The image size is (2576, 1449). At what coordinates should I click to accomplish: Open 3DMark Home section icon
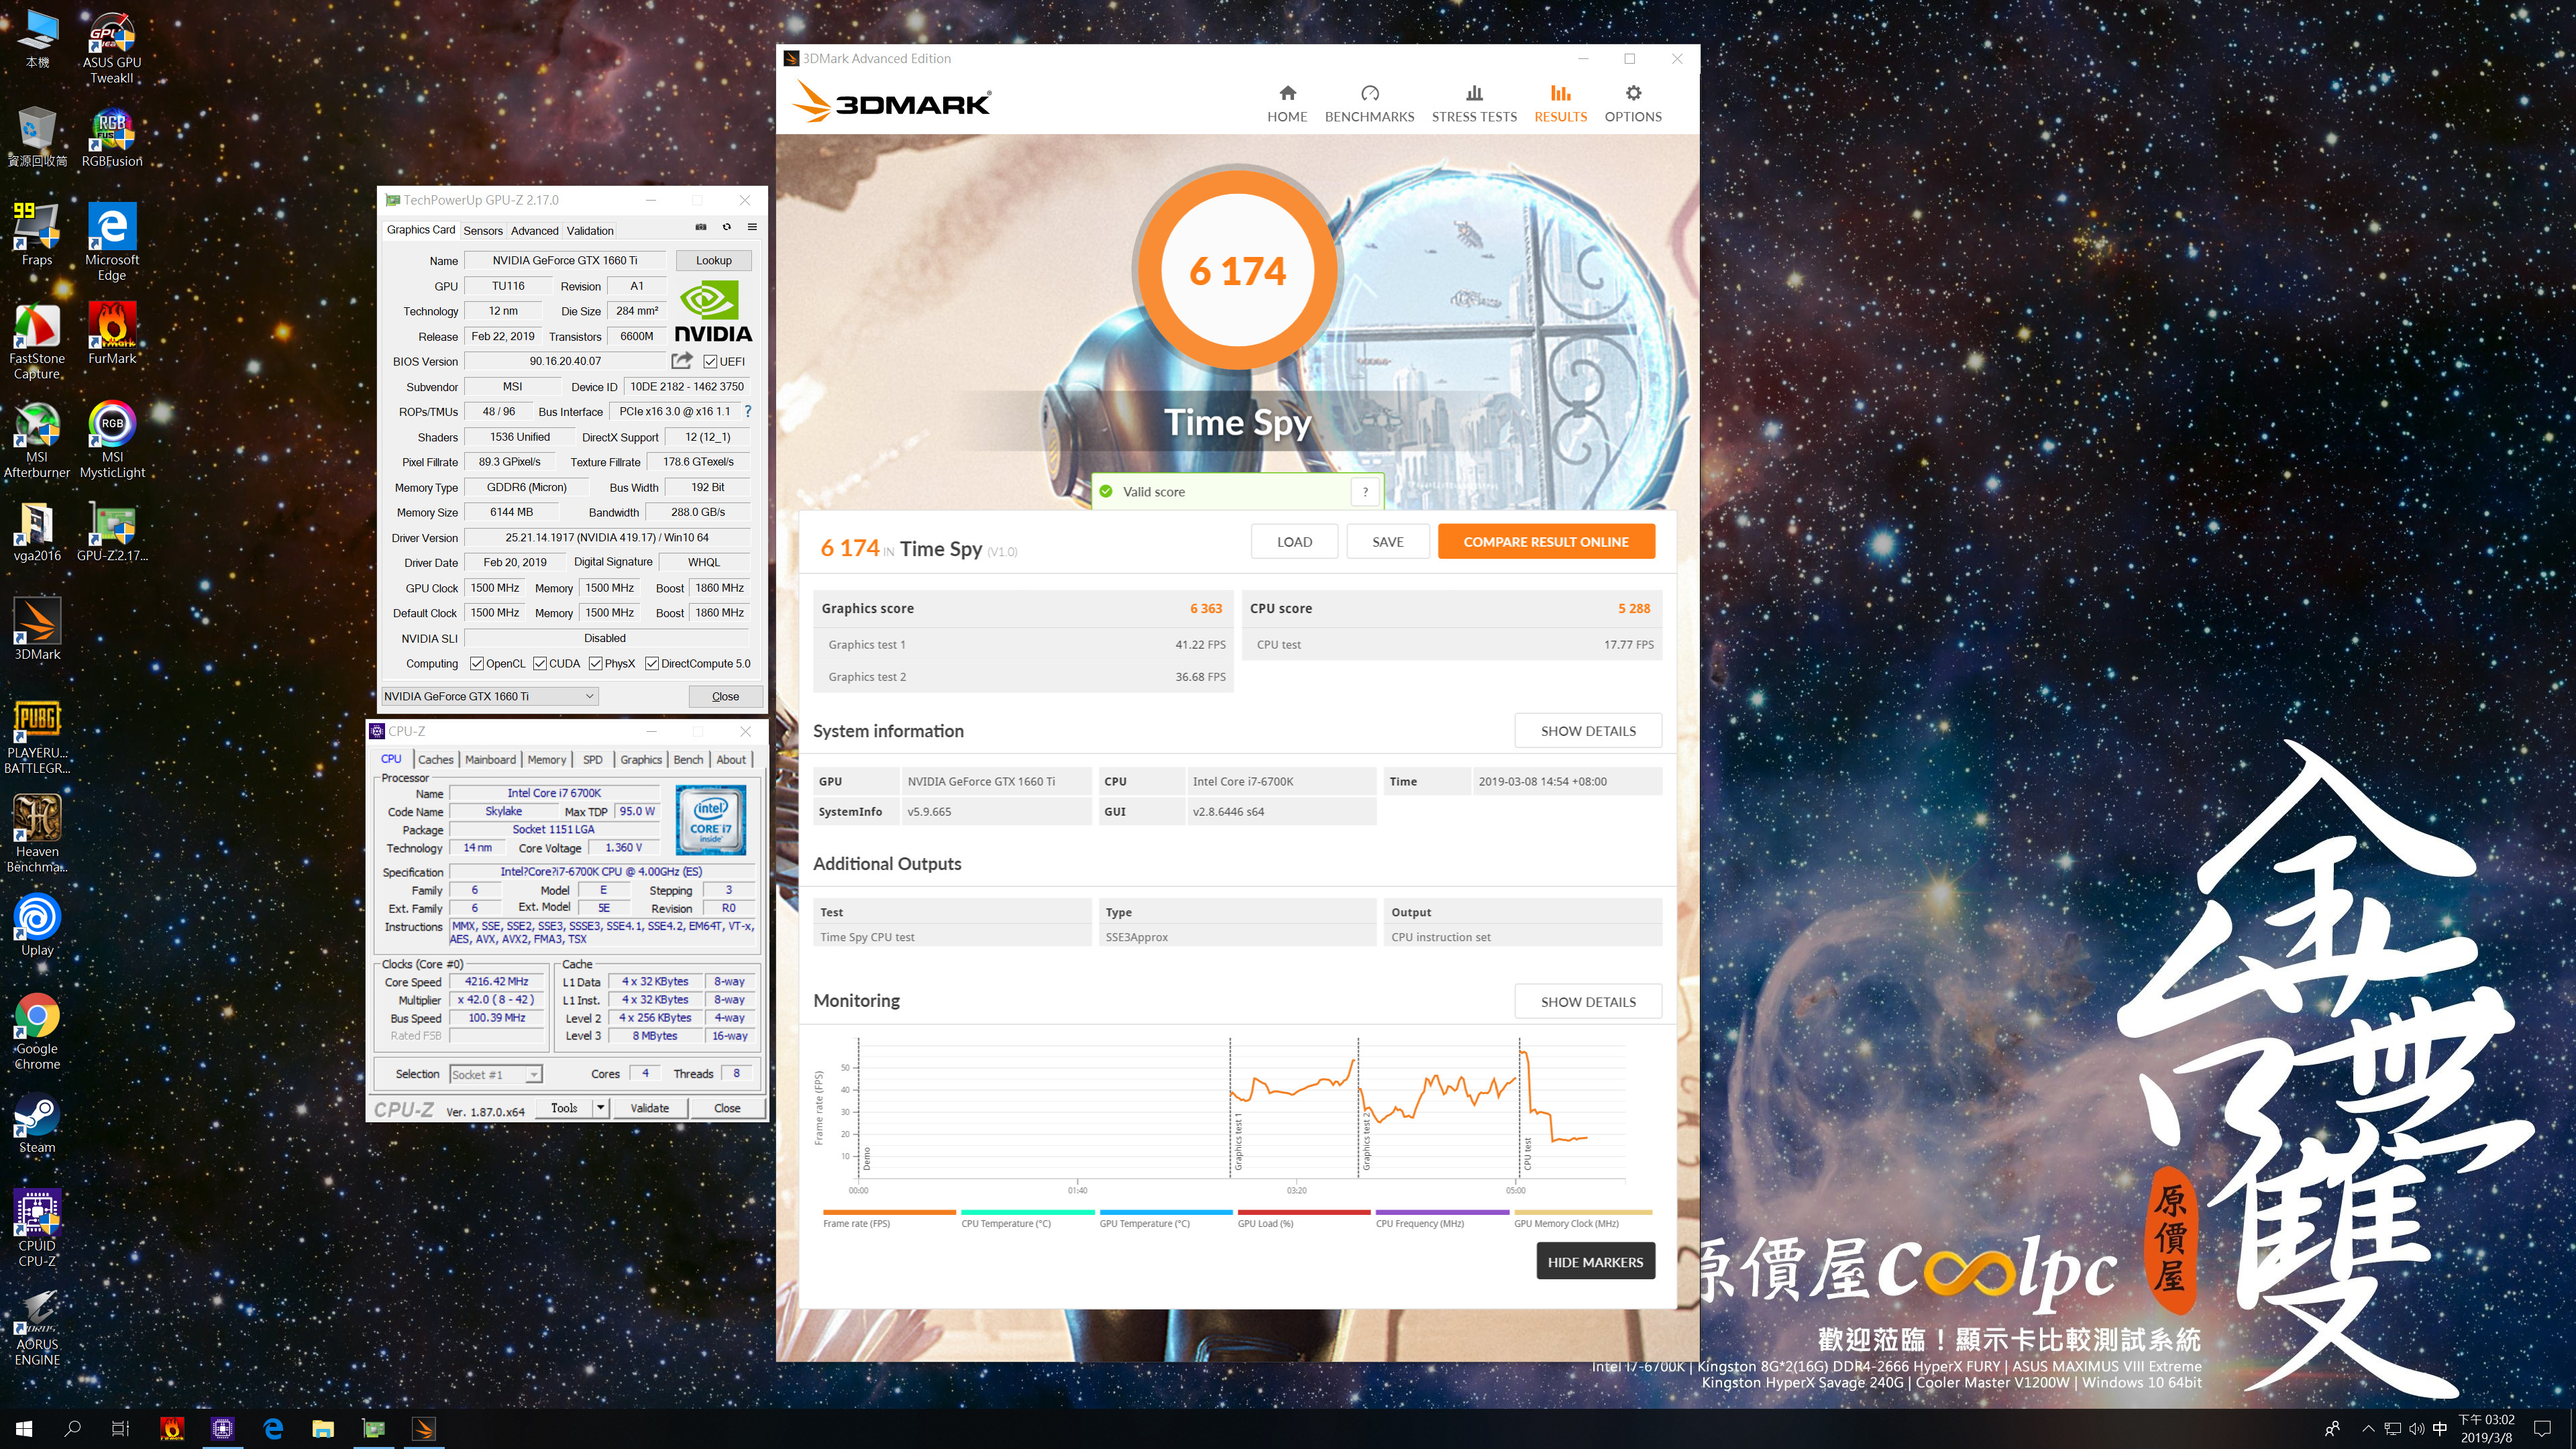point(1287,93)
